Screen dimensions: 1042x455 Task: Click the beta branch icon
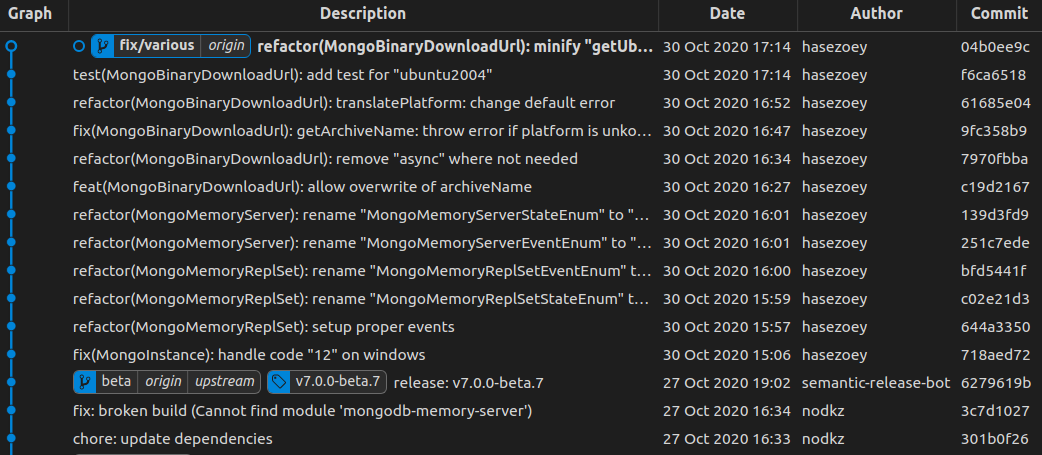(86, 382)
